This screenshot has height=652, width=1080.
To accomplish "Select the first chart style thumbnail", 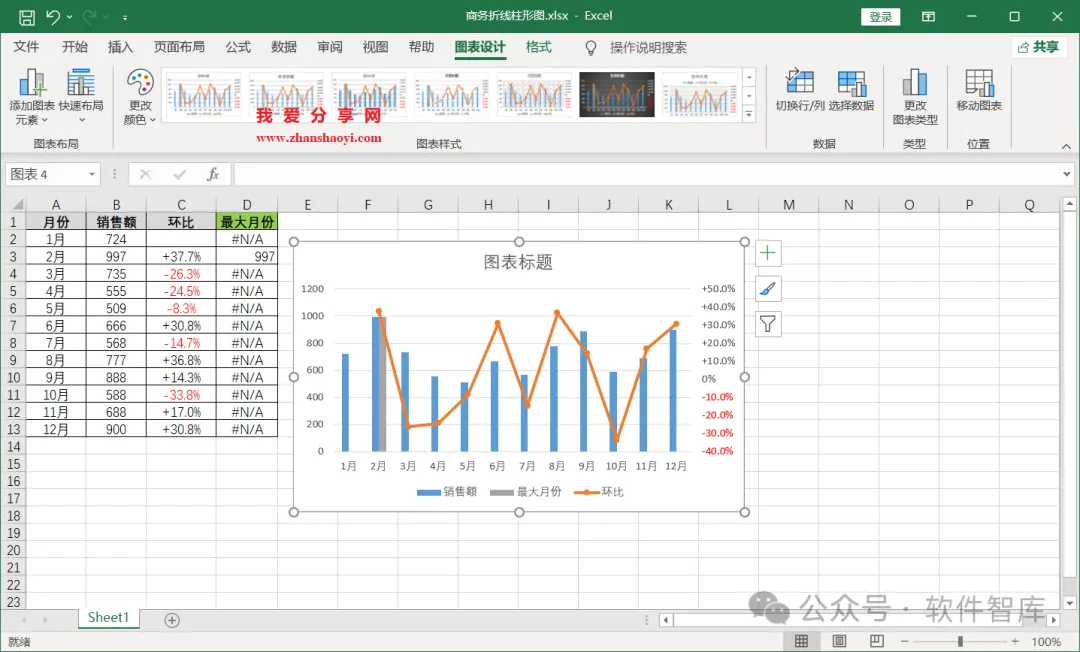I will 204,94.
